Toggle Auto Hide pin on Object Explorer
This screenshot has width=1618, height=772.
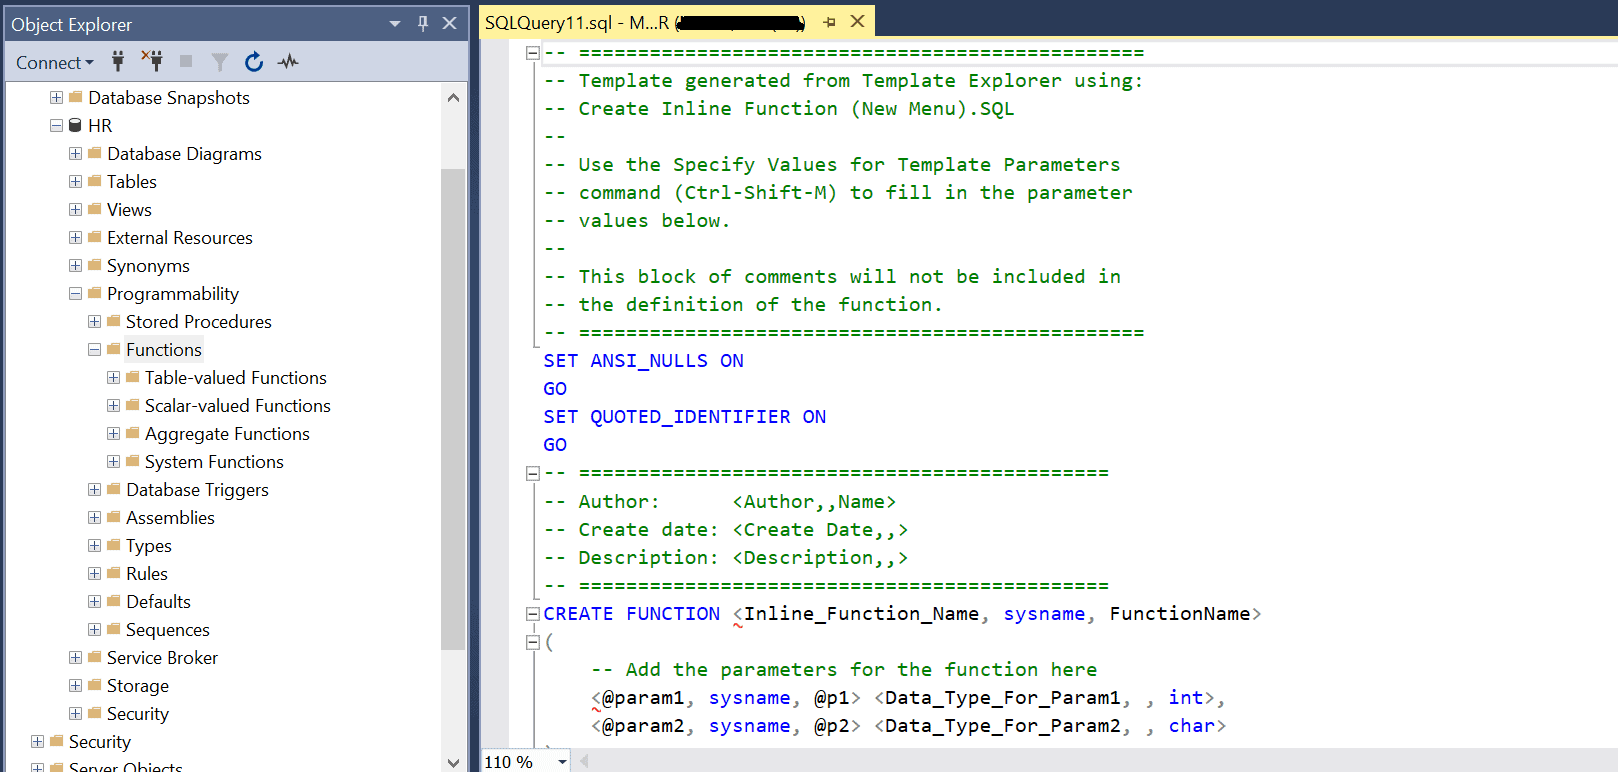[x=423, y=24]
